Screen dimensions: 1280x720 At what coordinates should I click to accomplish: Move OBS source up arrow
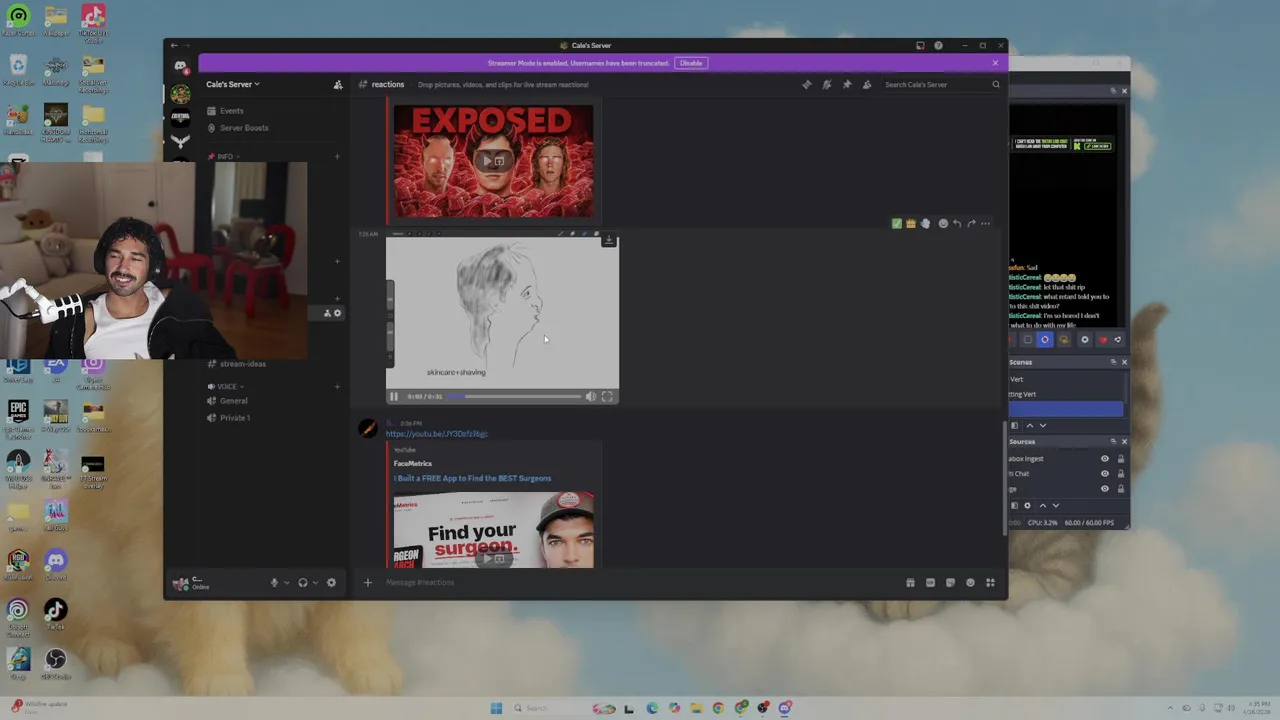(1043, 506)
